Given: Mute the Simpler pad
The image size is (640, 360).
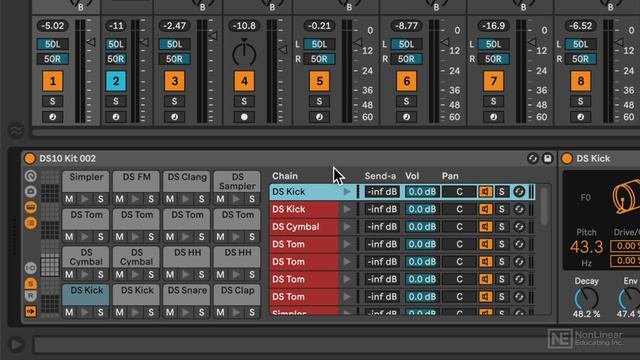Looking at the screenshot, I should click(69, 199).
